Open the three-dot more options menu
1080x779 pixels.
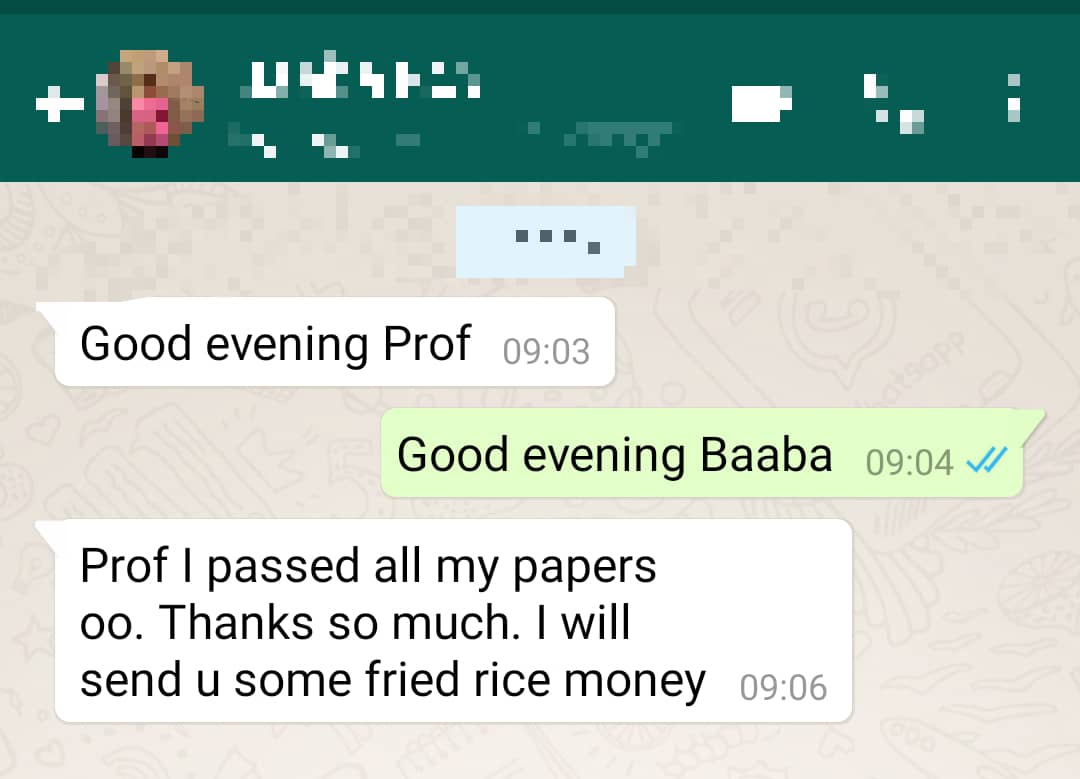point(1013,98)
